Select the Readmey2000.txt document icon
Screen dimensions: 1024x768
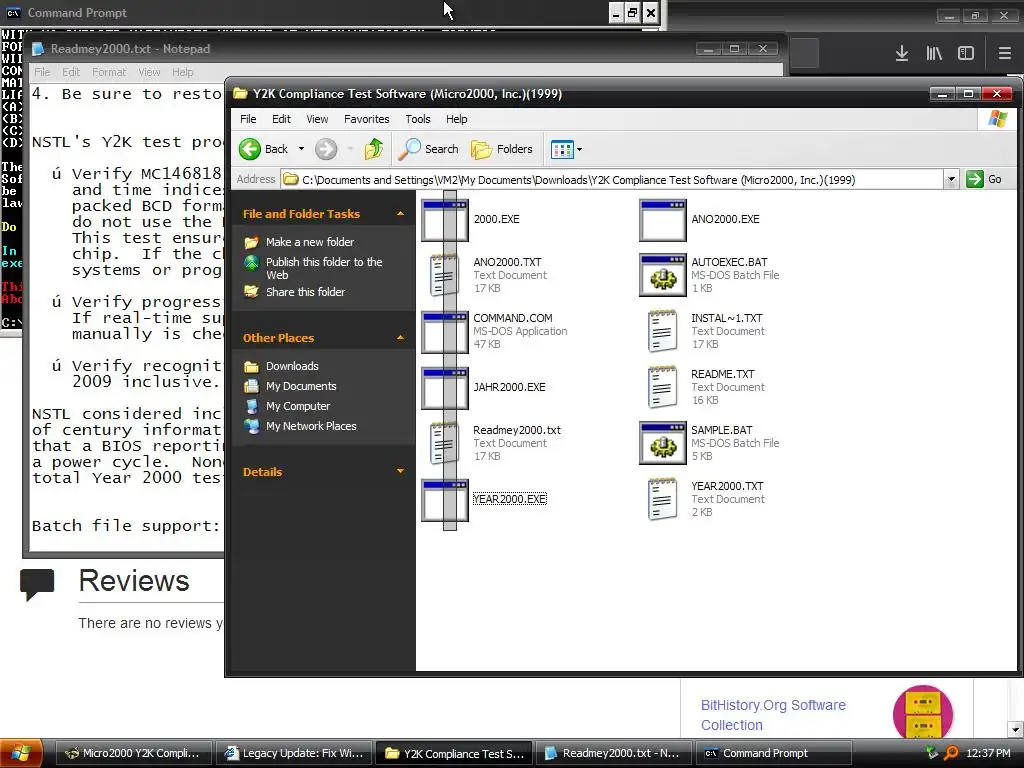click(445, 443)
